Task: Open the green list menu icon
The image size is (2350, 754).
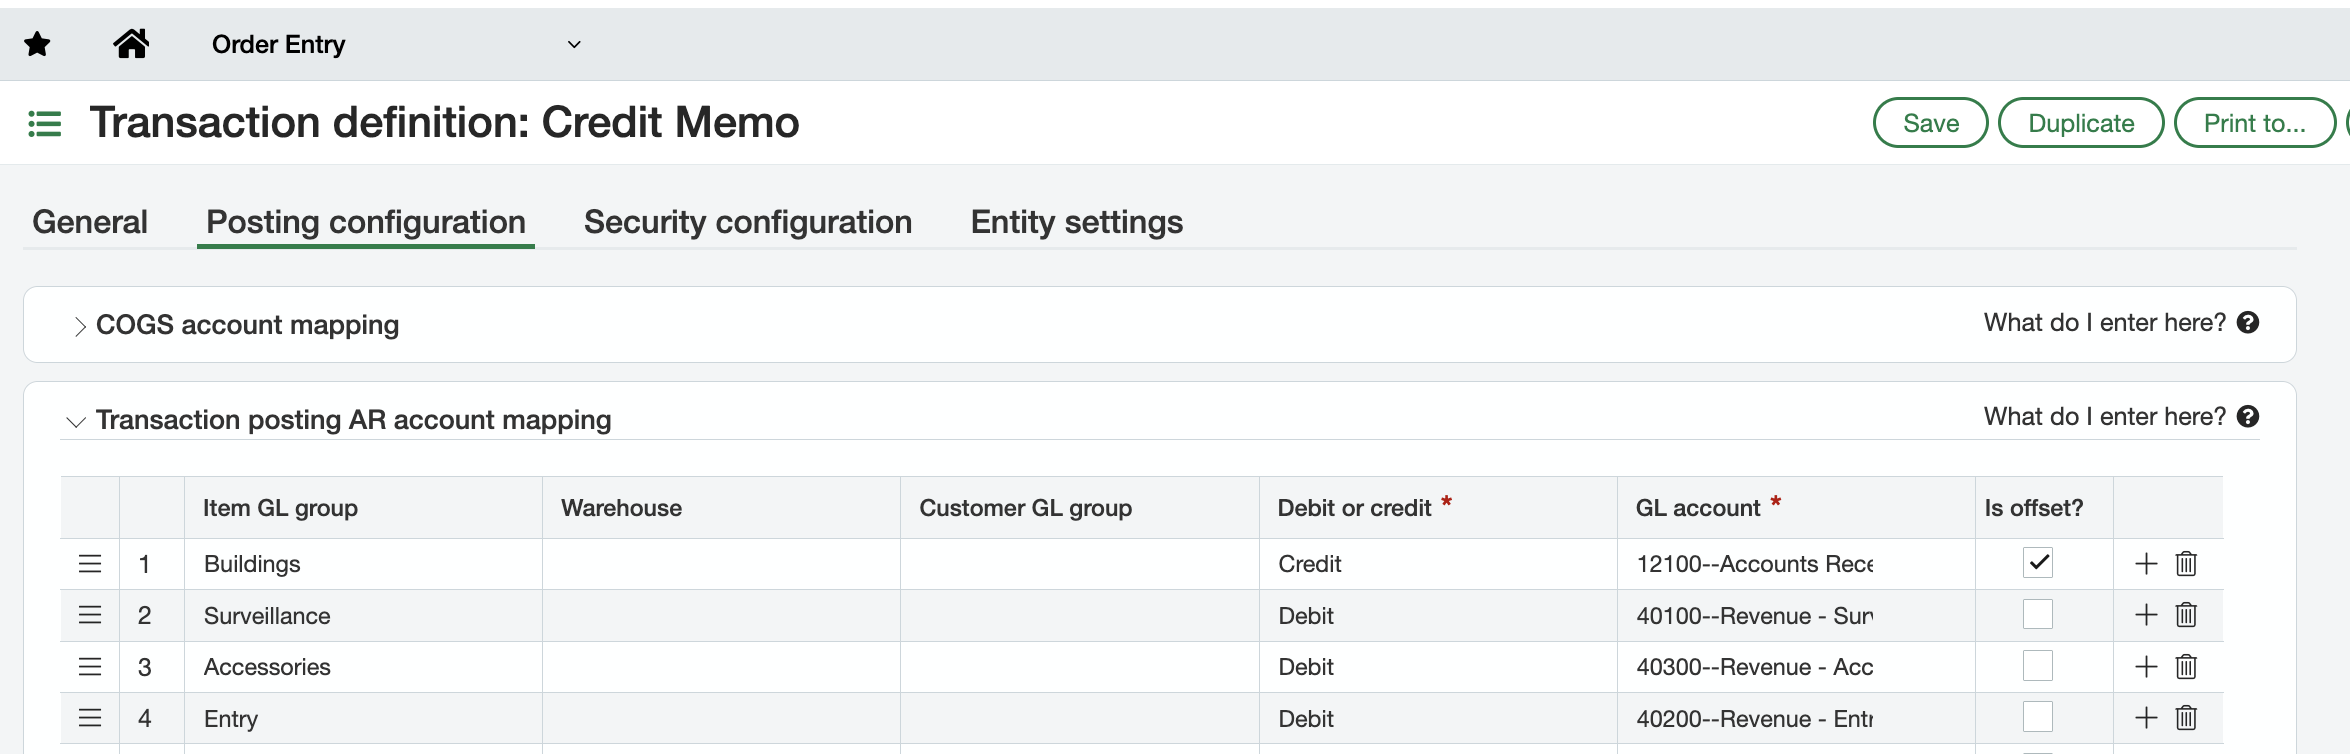Action: 45,124
